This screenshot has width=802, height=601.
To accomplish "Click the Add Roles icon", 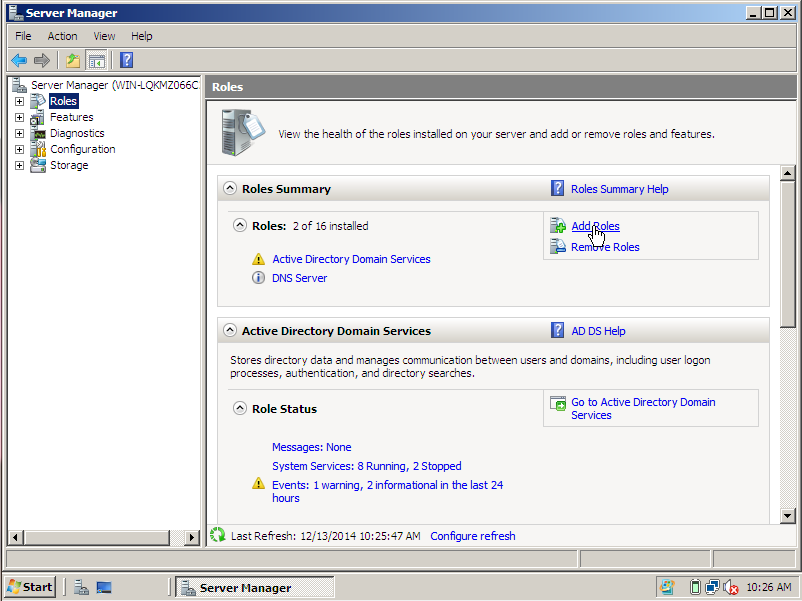I will pos(558,226).
